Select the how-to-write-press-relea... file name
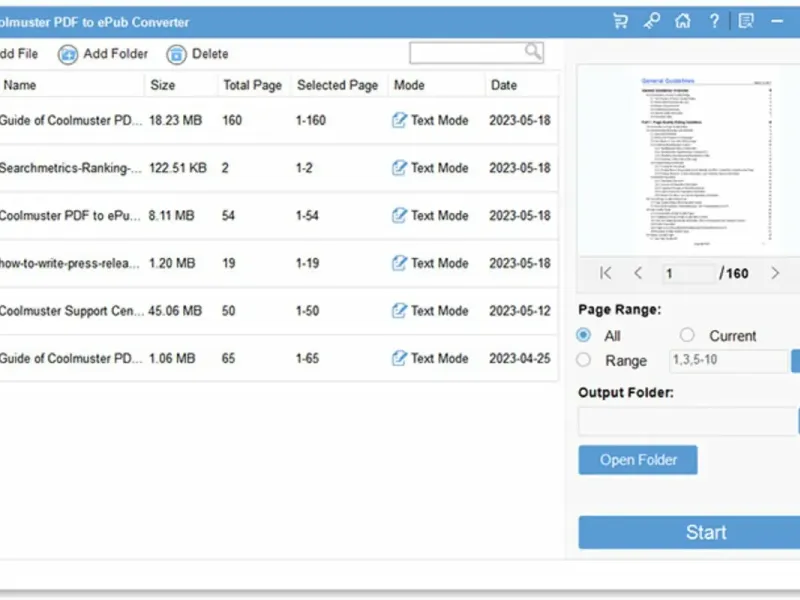The height and width of the screenshot is (600, 800). click(x=69, y=263)
